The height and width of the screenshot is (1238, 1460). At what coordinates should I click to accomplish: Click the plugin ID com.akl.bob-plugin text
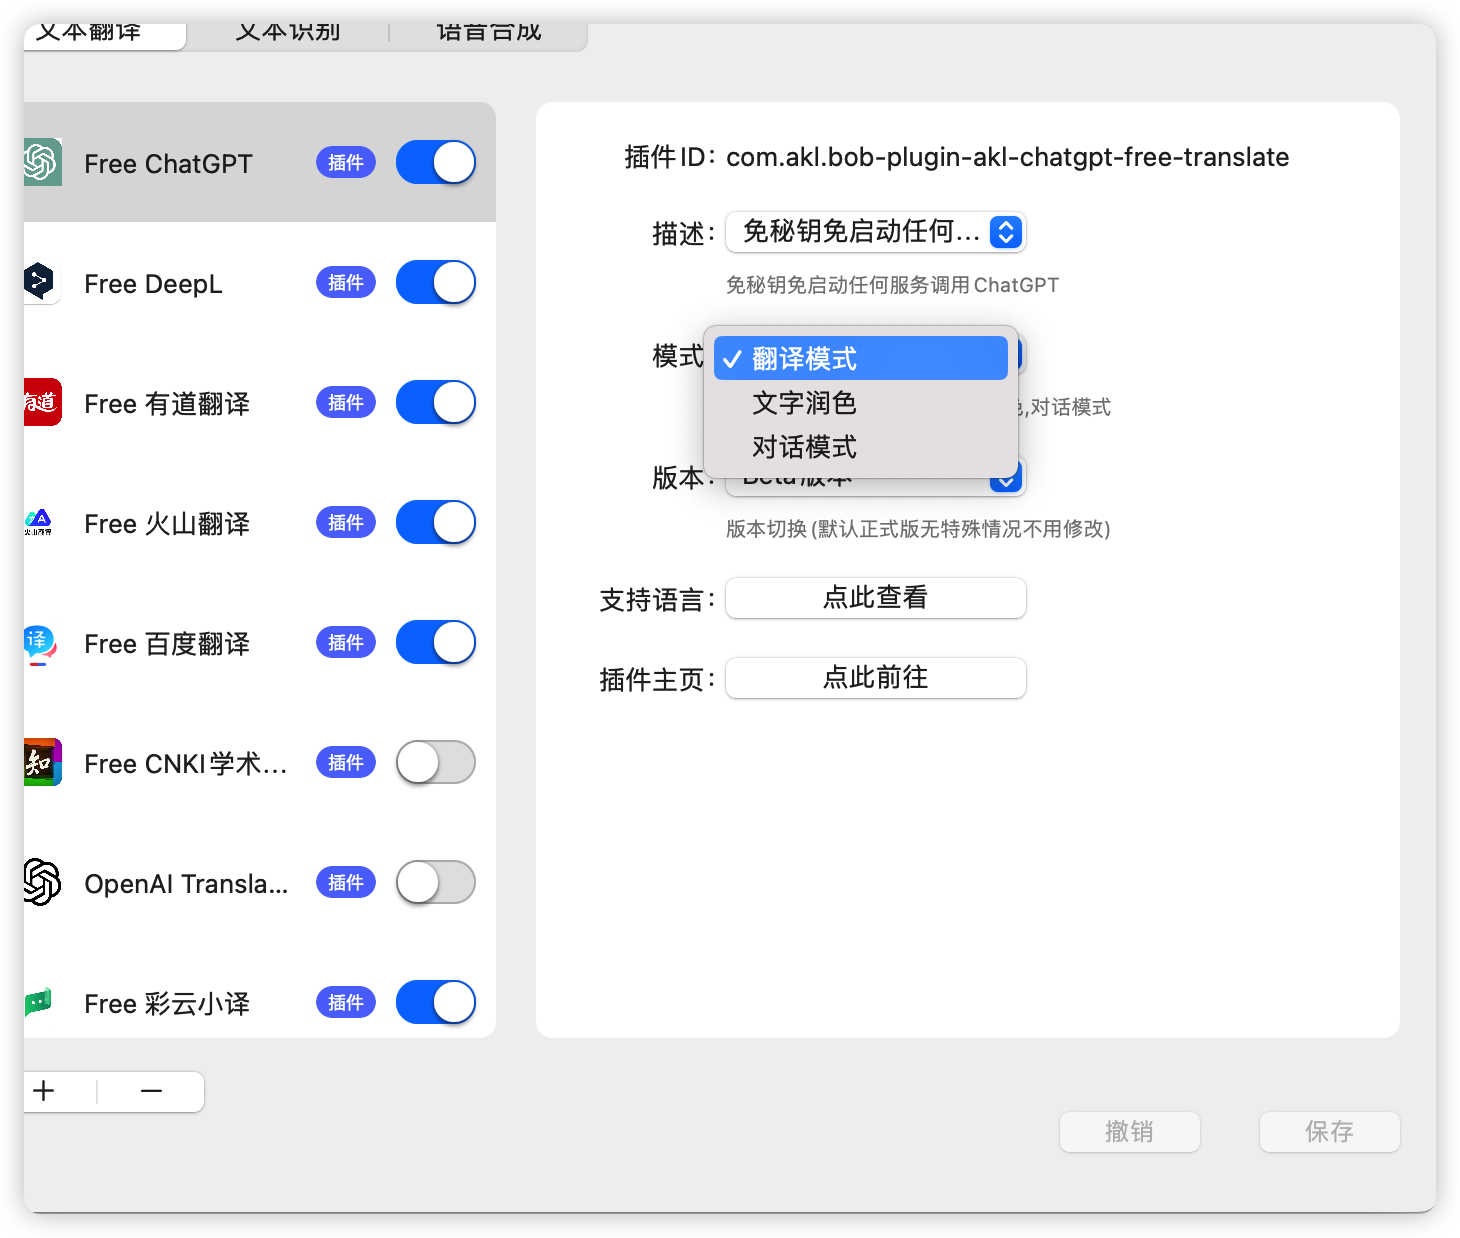1007,157
